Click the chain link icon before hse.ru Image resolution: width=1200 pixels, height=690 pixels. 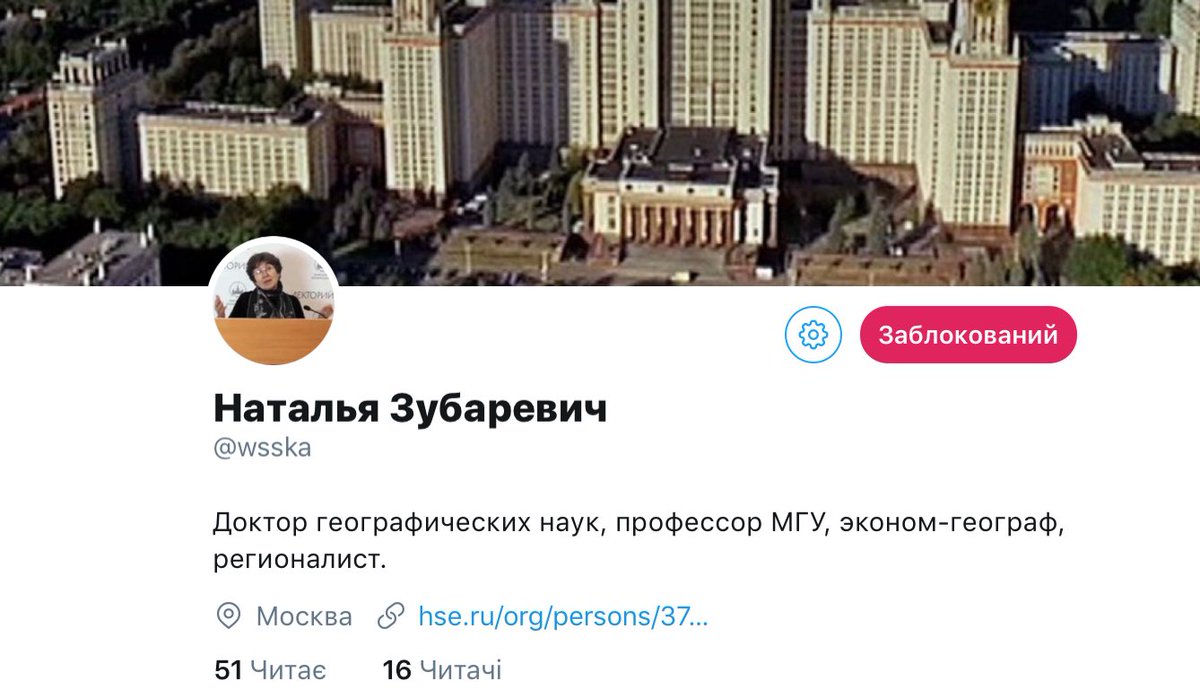pyautogui.click(x=391, y=616)
